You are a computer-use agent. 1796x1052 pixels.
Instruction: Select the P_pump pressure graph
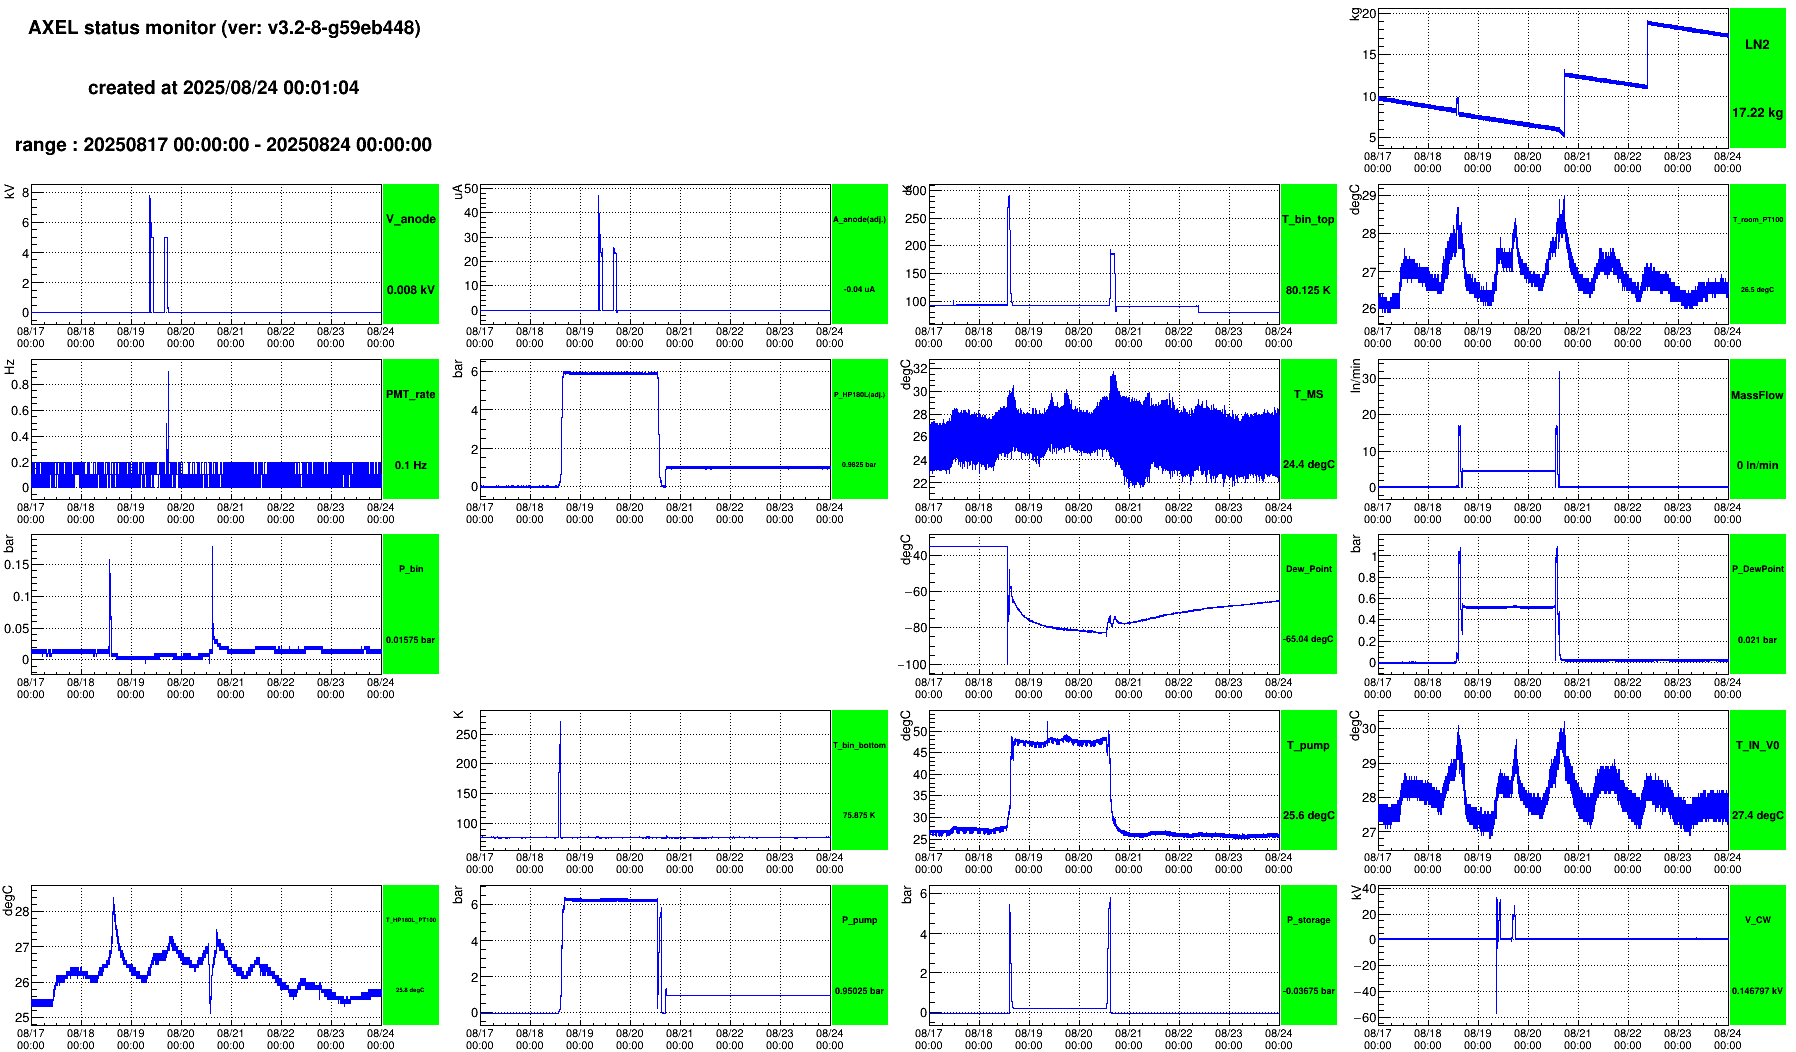(655, 955)
